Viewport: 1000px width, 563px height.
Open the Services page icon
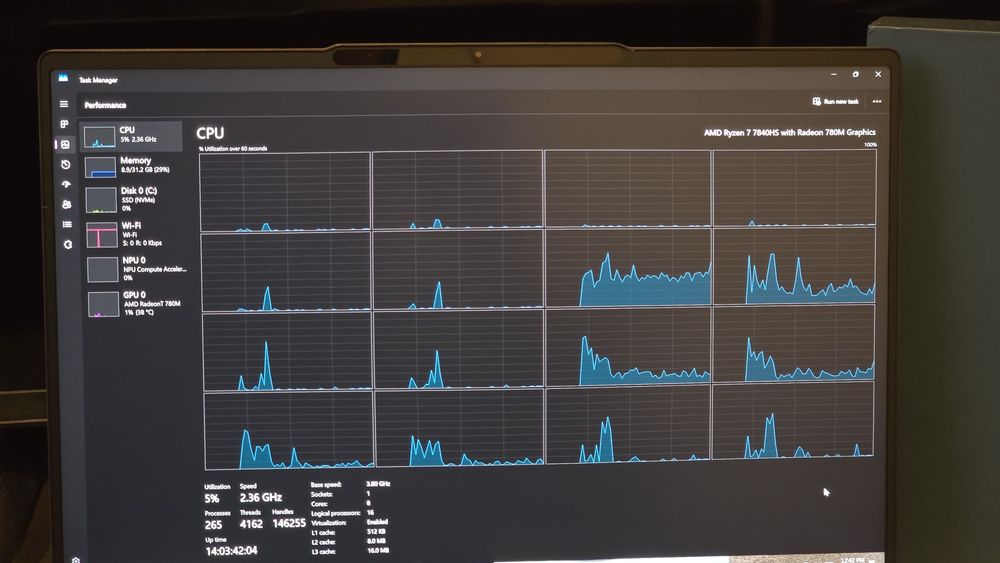coord(68,244)
